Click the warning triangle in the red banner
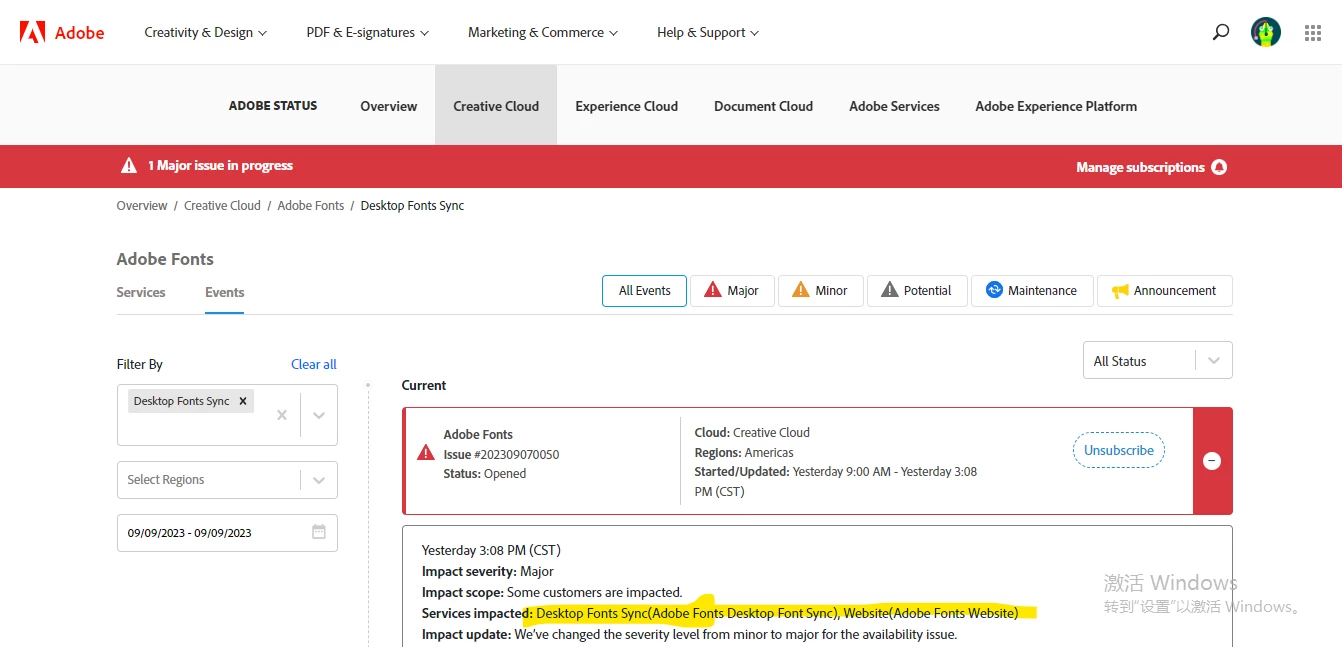Screen dimensions: 1342x647 pyautogui.click(x=129, y=166)
